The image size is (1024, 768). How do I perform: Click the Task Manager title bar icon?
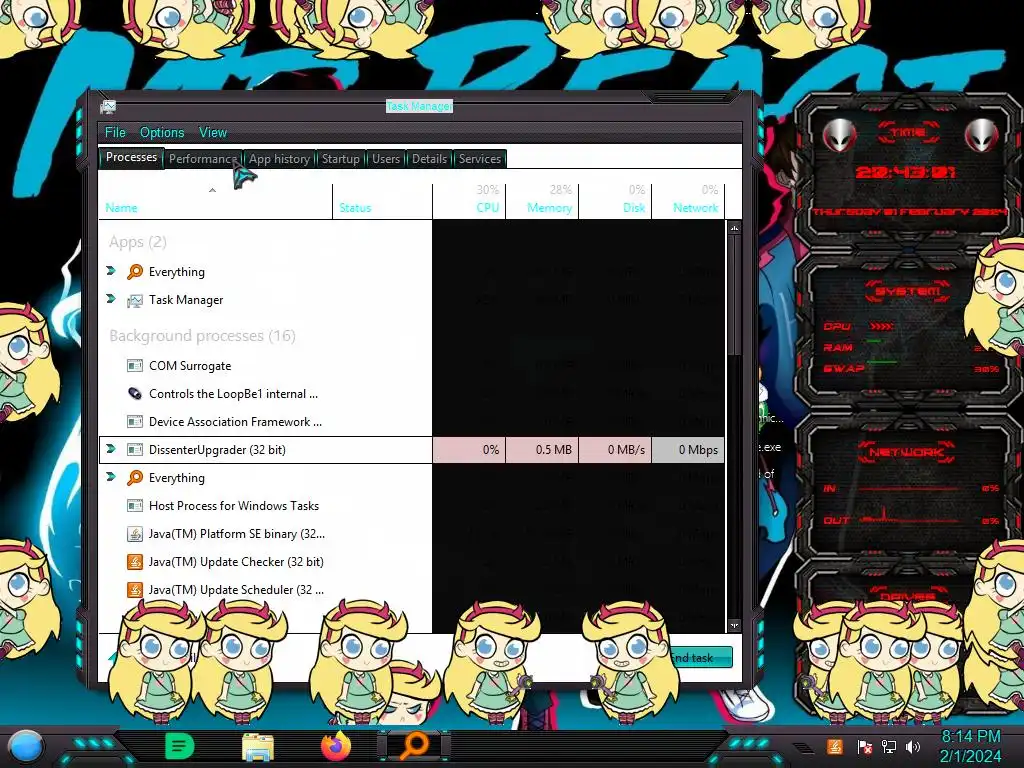click(x=108, y=106)
